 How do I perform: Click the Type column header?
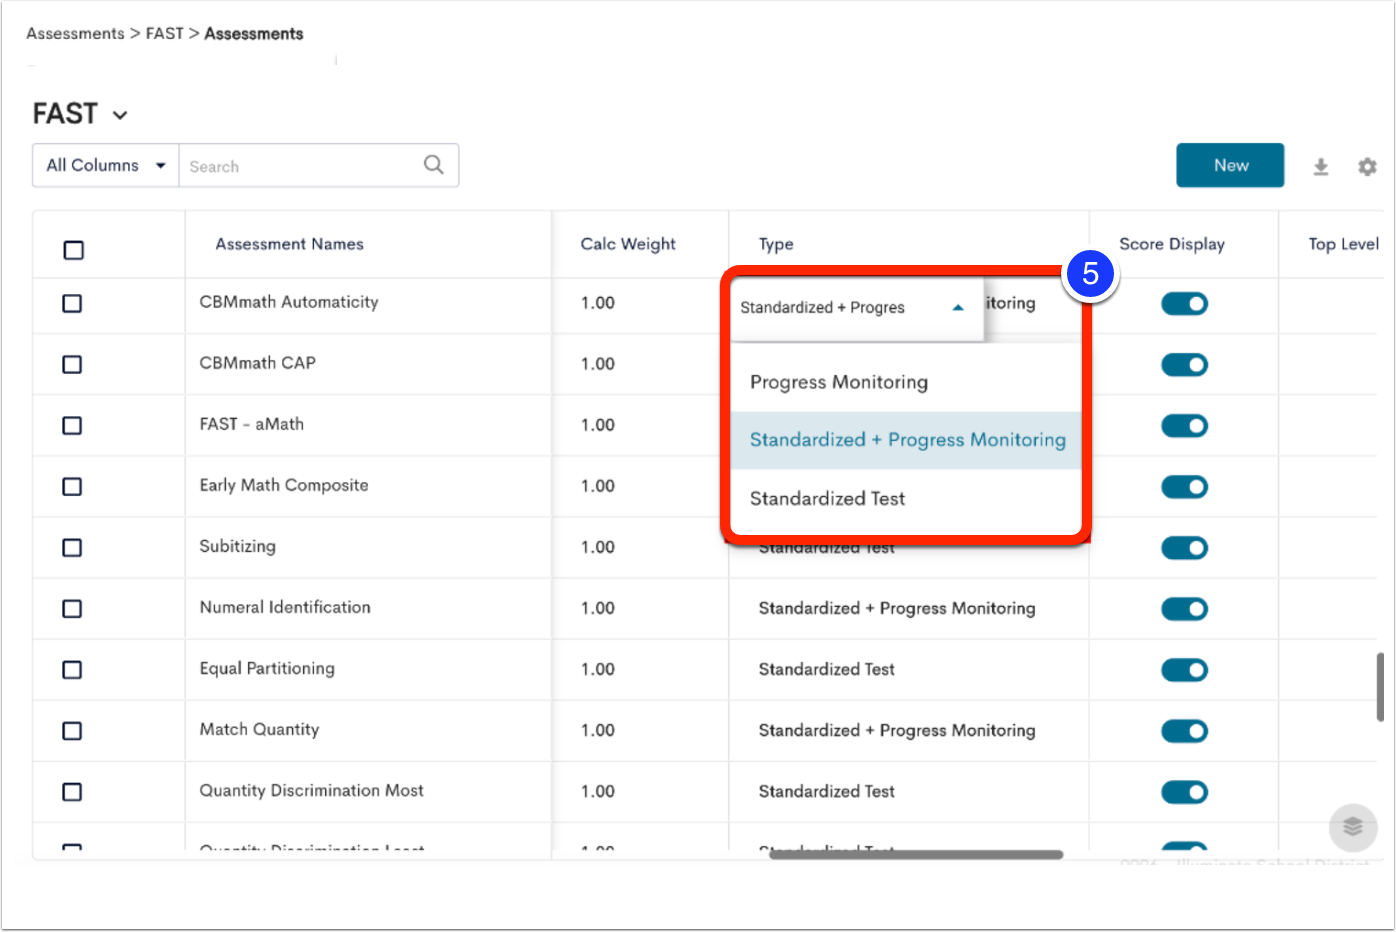(x=776, y=244)
